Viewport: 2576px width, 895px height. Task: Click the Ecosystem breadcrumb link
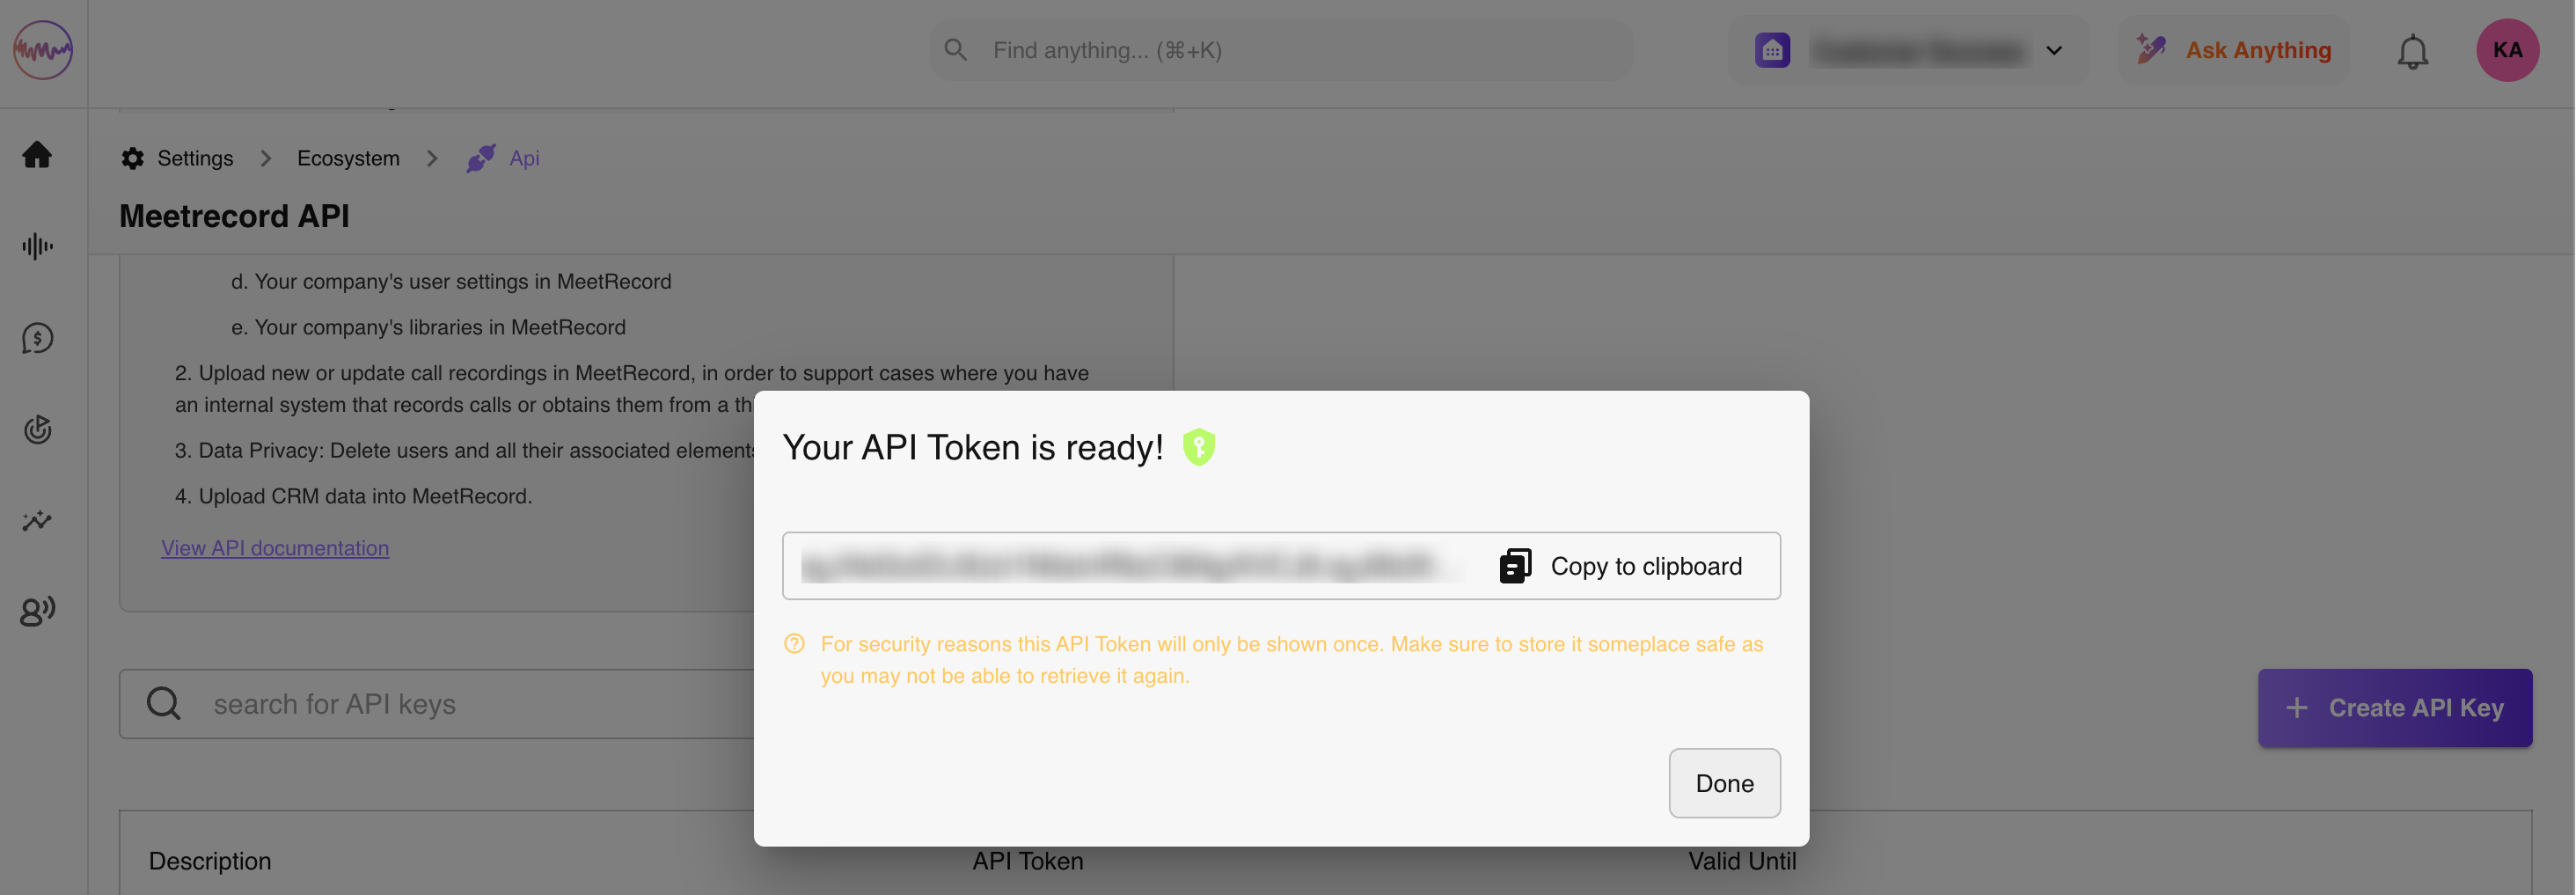tap(348, 158)
